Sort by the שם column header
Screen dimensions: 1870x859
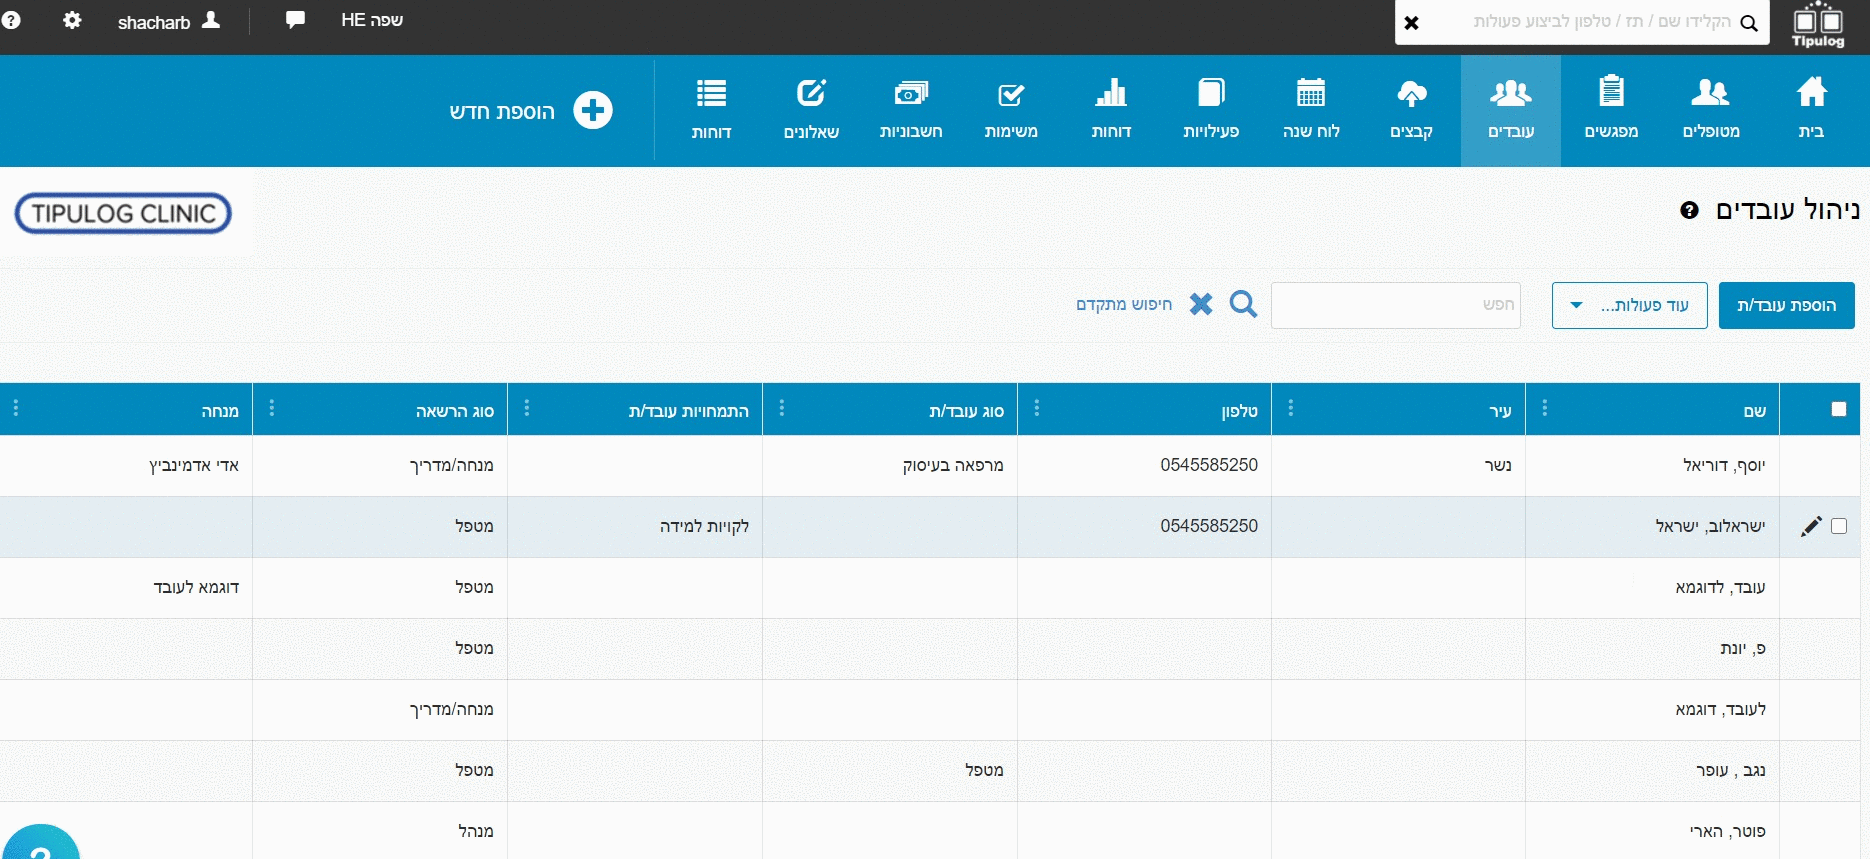coord(1755,411)
